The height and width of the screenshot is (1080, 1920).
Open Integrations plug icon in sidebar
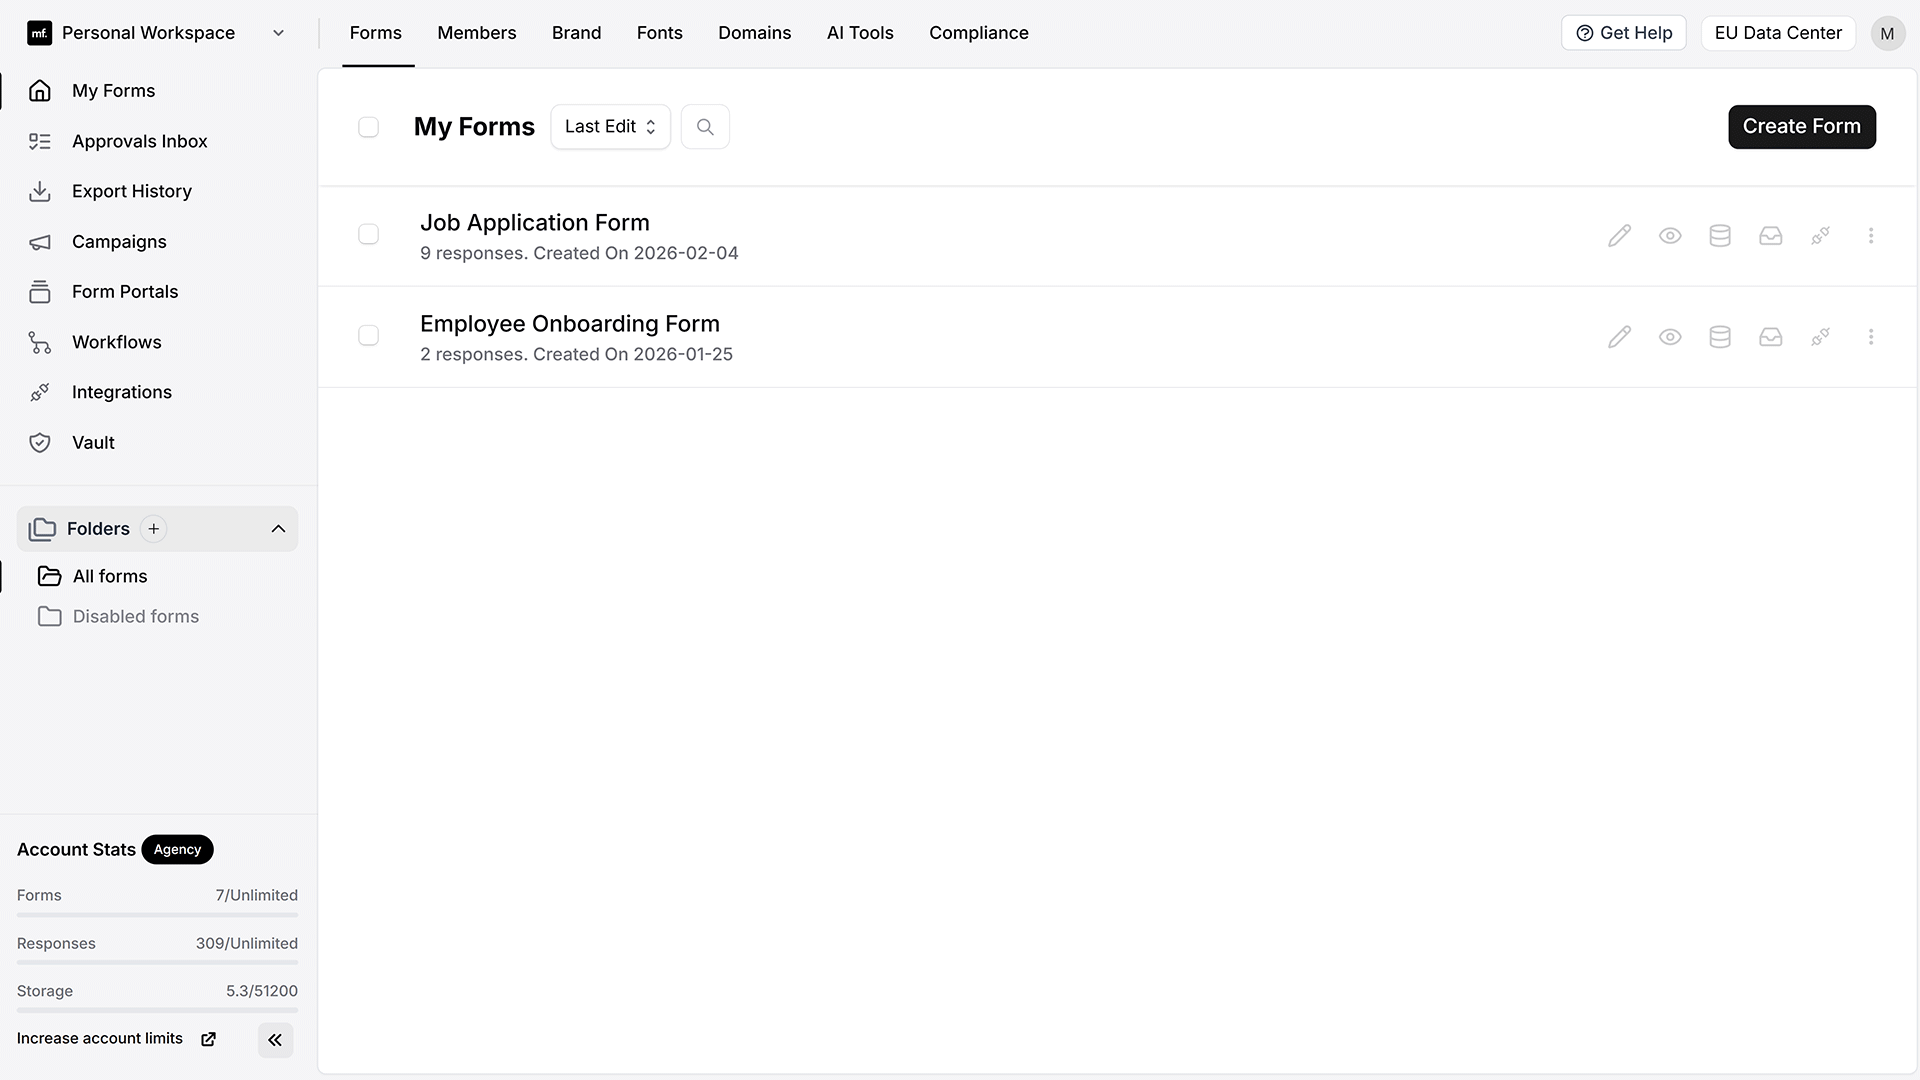pyautogui.click(x=40, y=392)
